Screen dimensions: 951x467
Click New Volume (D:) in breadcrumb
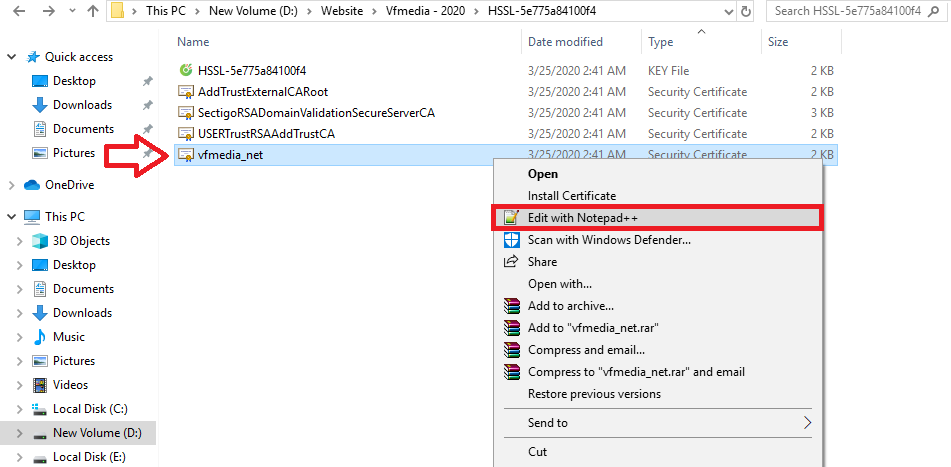pos(253,11)
